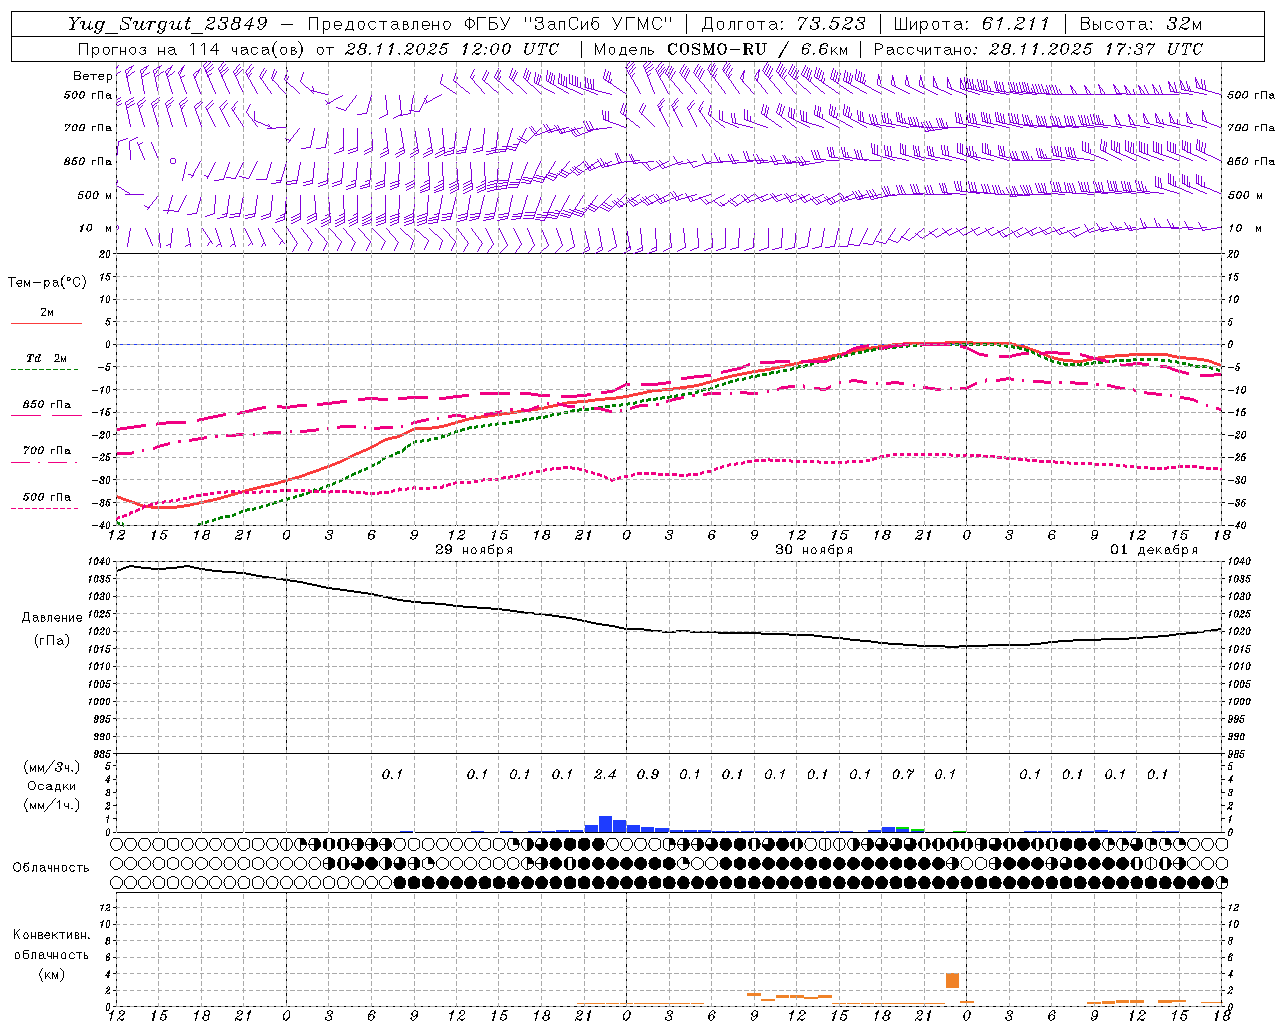The image size is (1280, 1024).
Task: Click the (мм/3ч.) unit label
Action: pos(52,768)
